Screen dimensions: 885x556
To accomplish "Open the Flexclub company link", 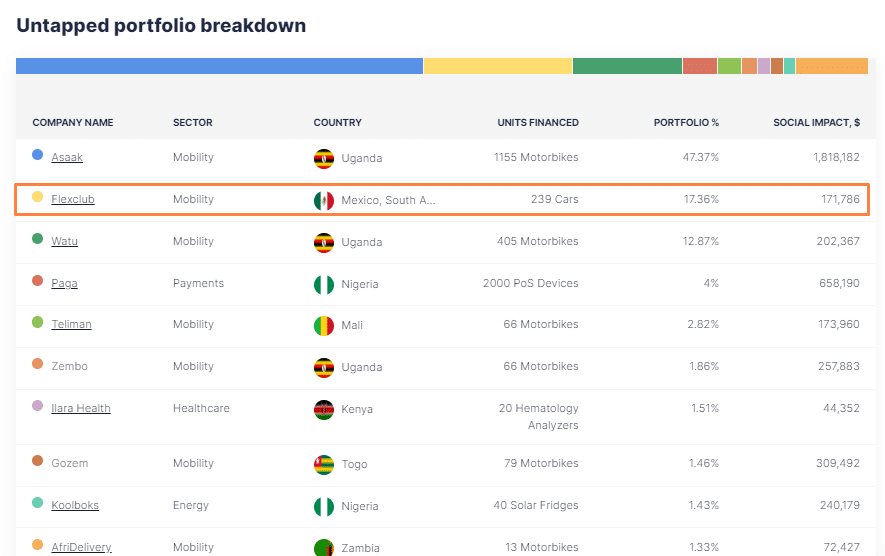I will coord(73,199).
